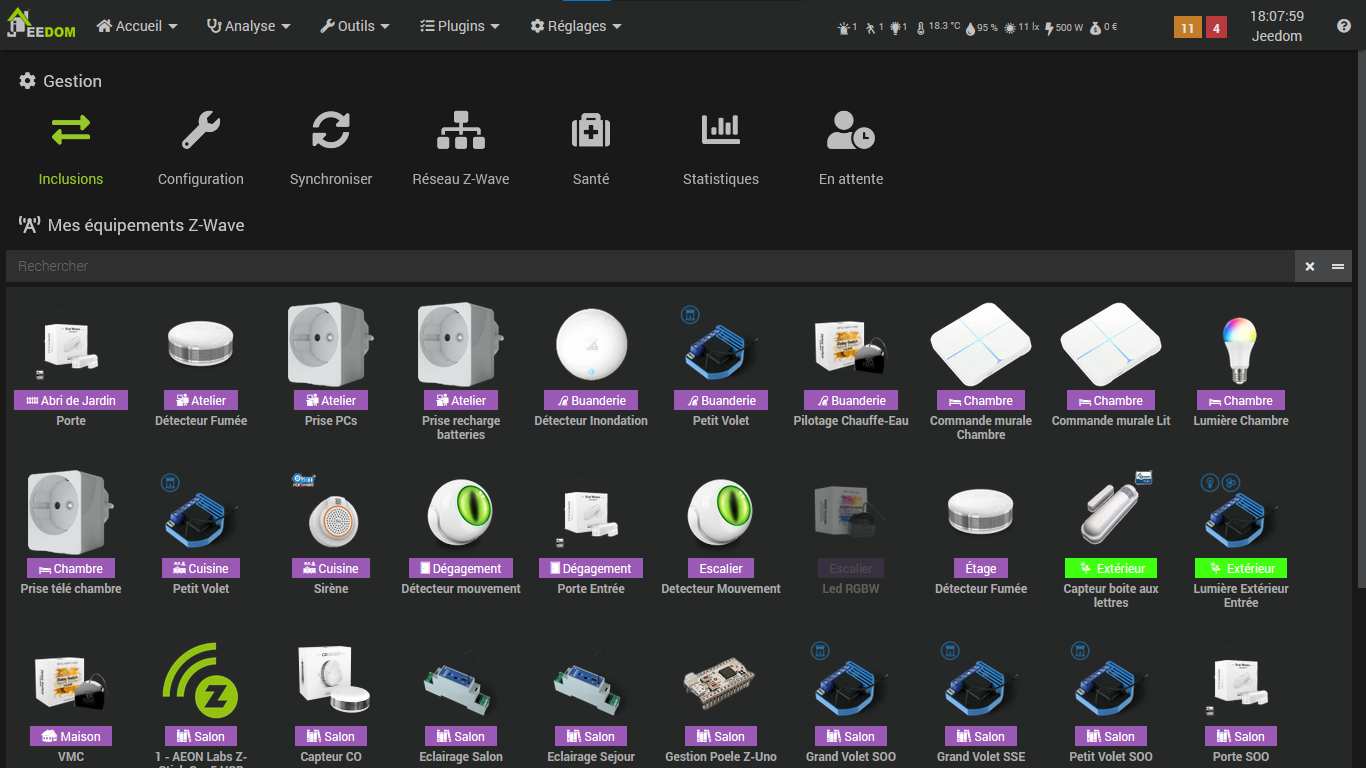
Task: Open the Outils menu
Action: [x=355, y=26]
